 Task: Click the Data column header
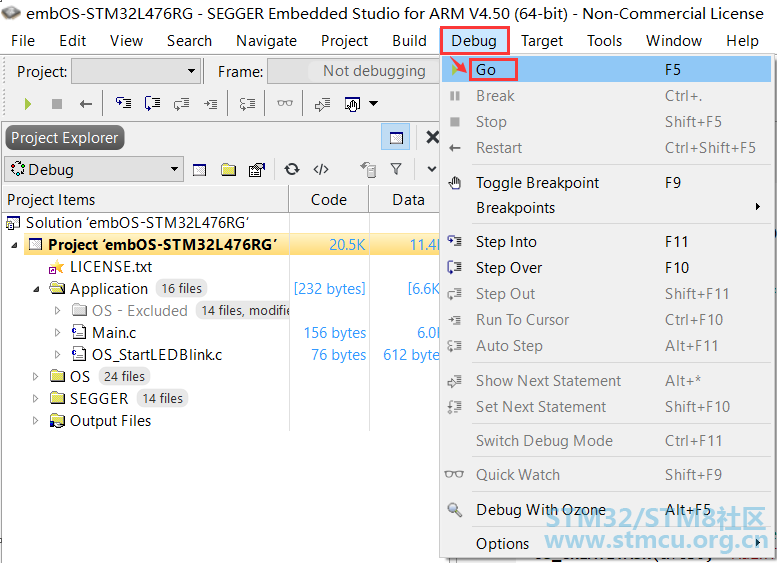pyautogui.click(x=404, y=199)
